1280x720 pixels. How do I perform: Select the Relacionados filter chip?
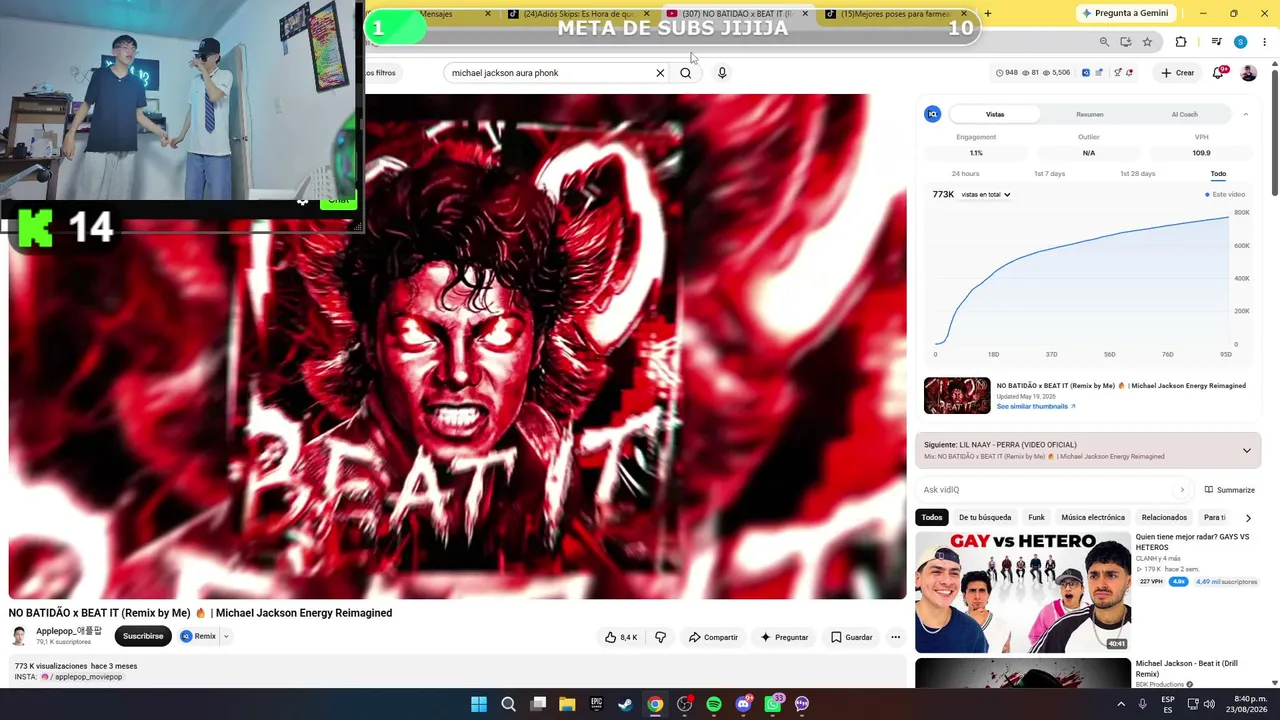pos(1164,518)
